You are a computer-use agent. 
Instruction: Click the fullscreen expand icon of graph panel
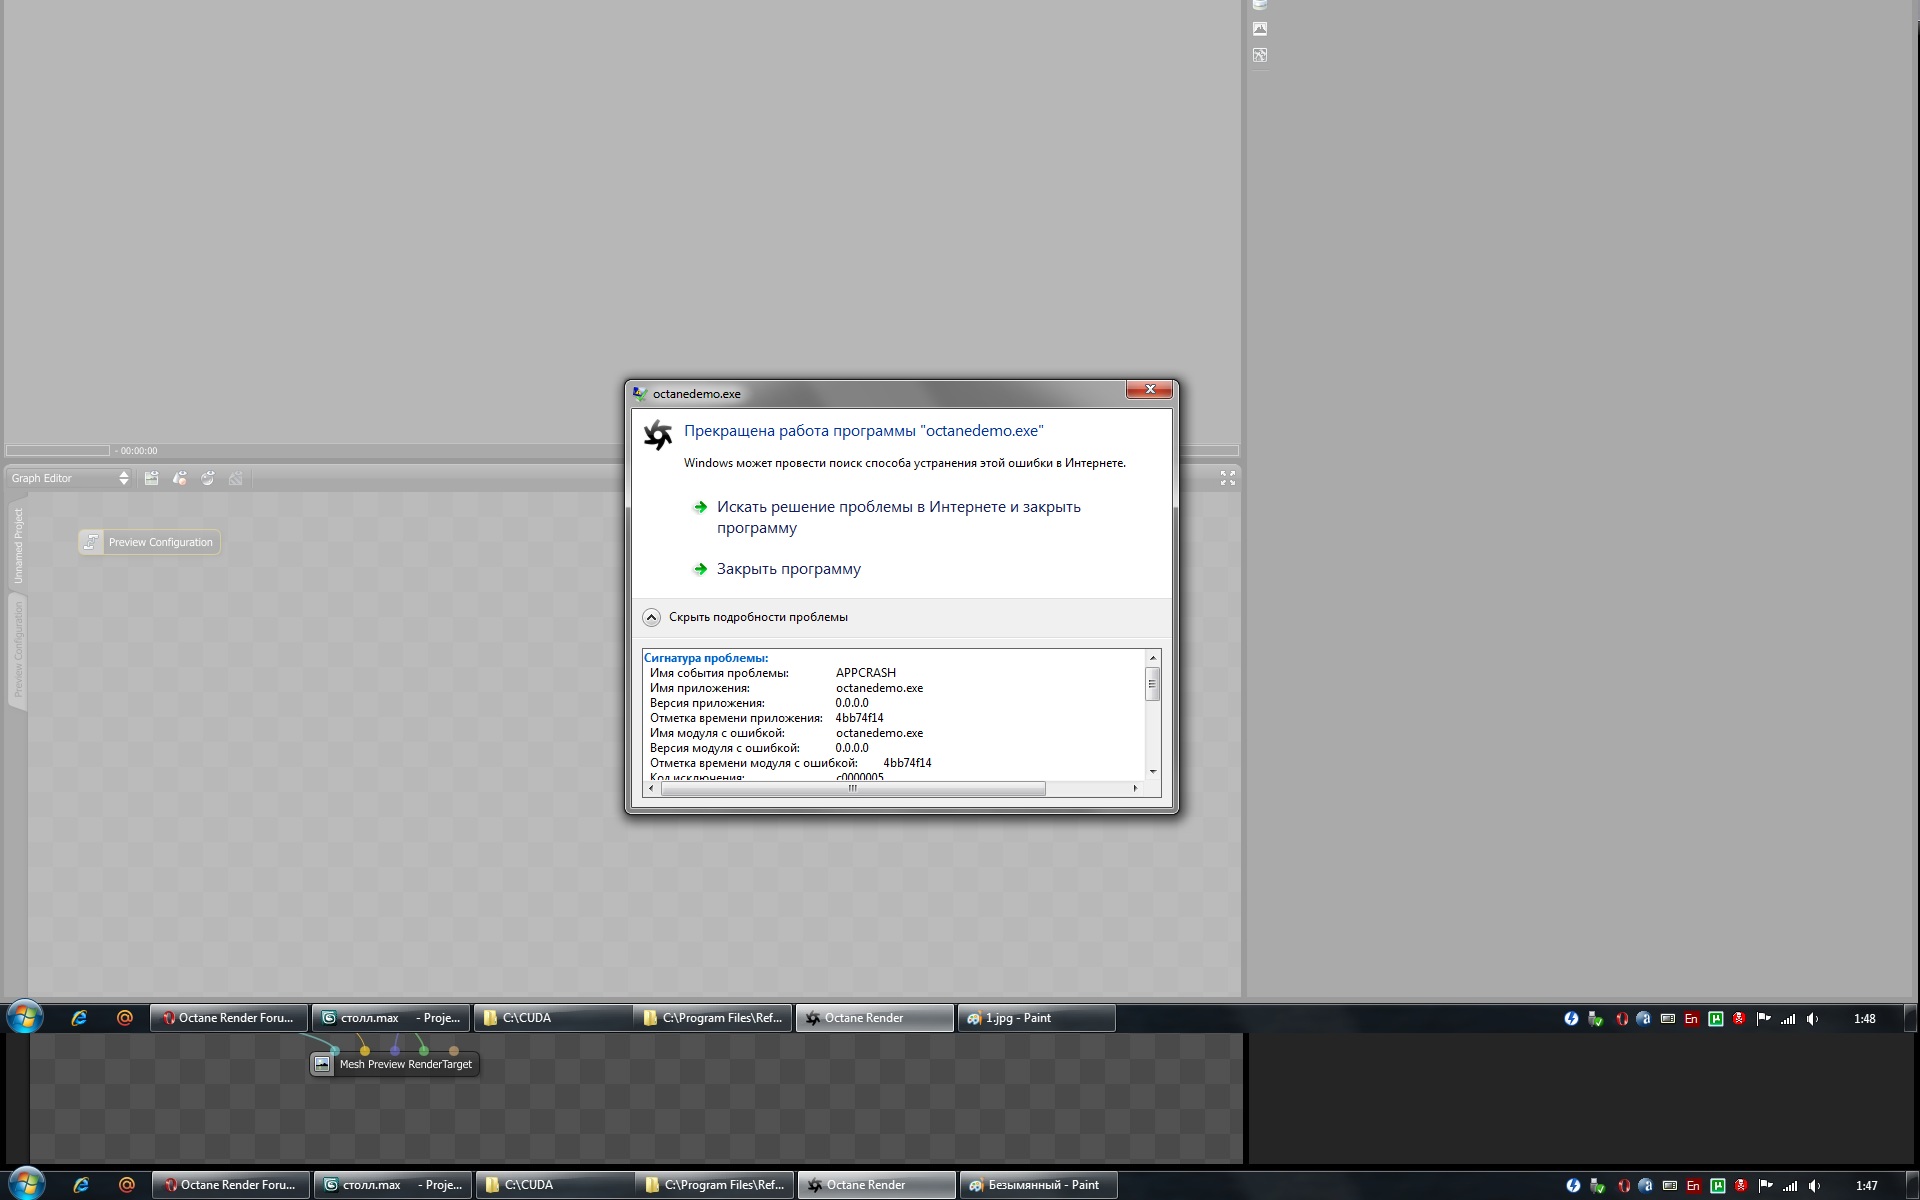click(x=1227, y=478)
